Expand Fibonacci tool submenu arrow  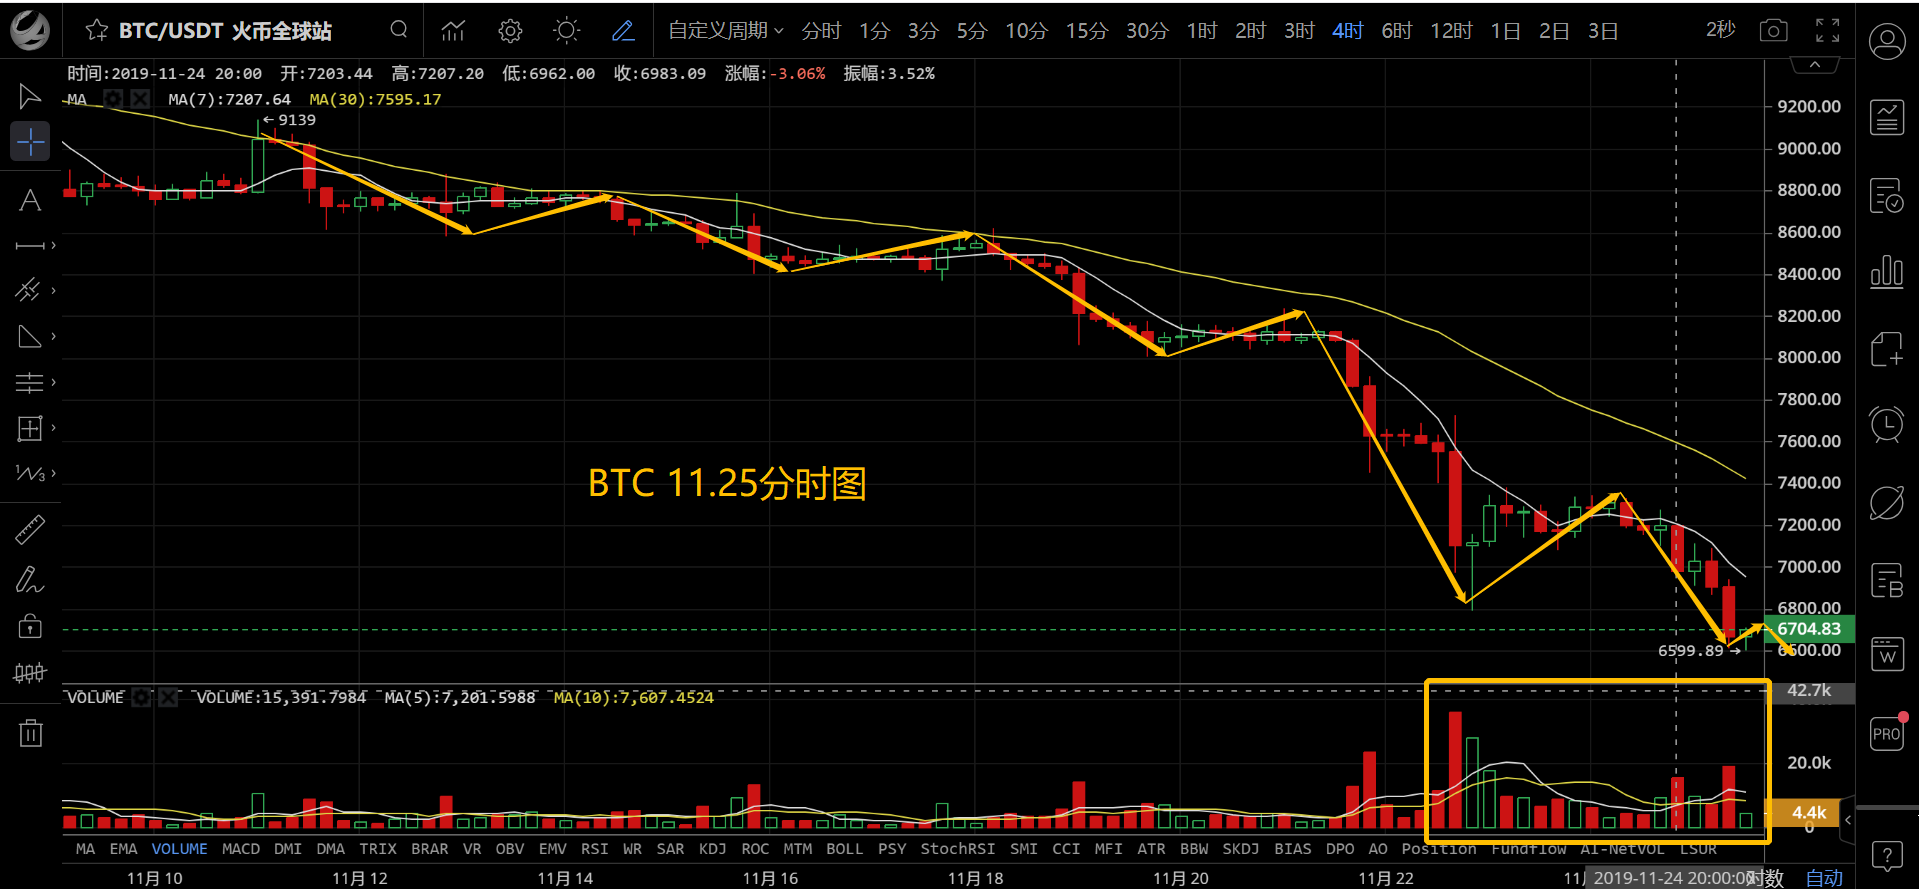[x=53, y=382]
